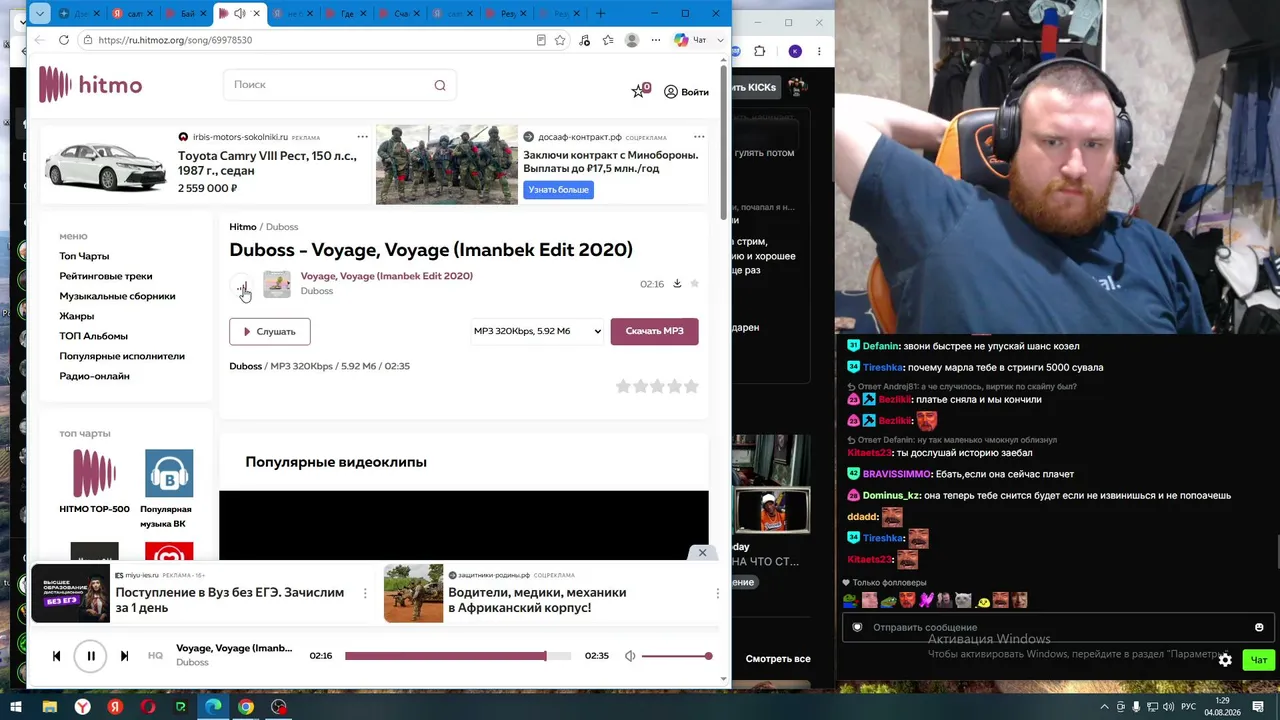Open the browser three-dots settings menu
The height and width of the screenshot is (720, 1280).
point(656,40)
